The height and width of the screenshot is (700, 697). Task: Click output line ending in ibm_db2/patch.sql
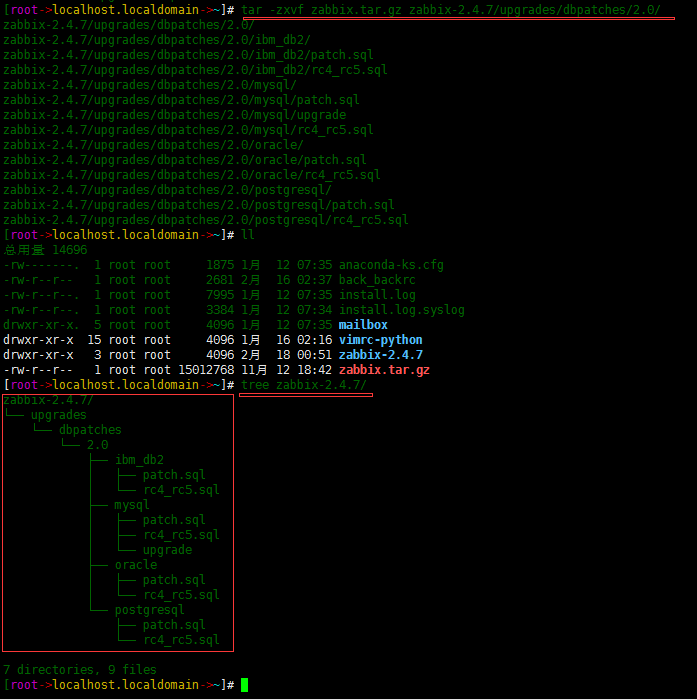pos(188,55)
